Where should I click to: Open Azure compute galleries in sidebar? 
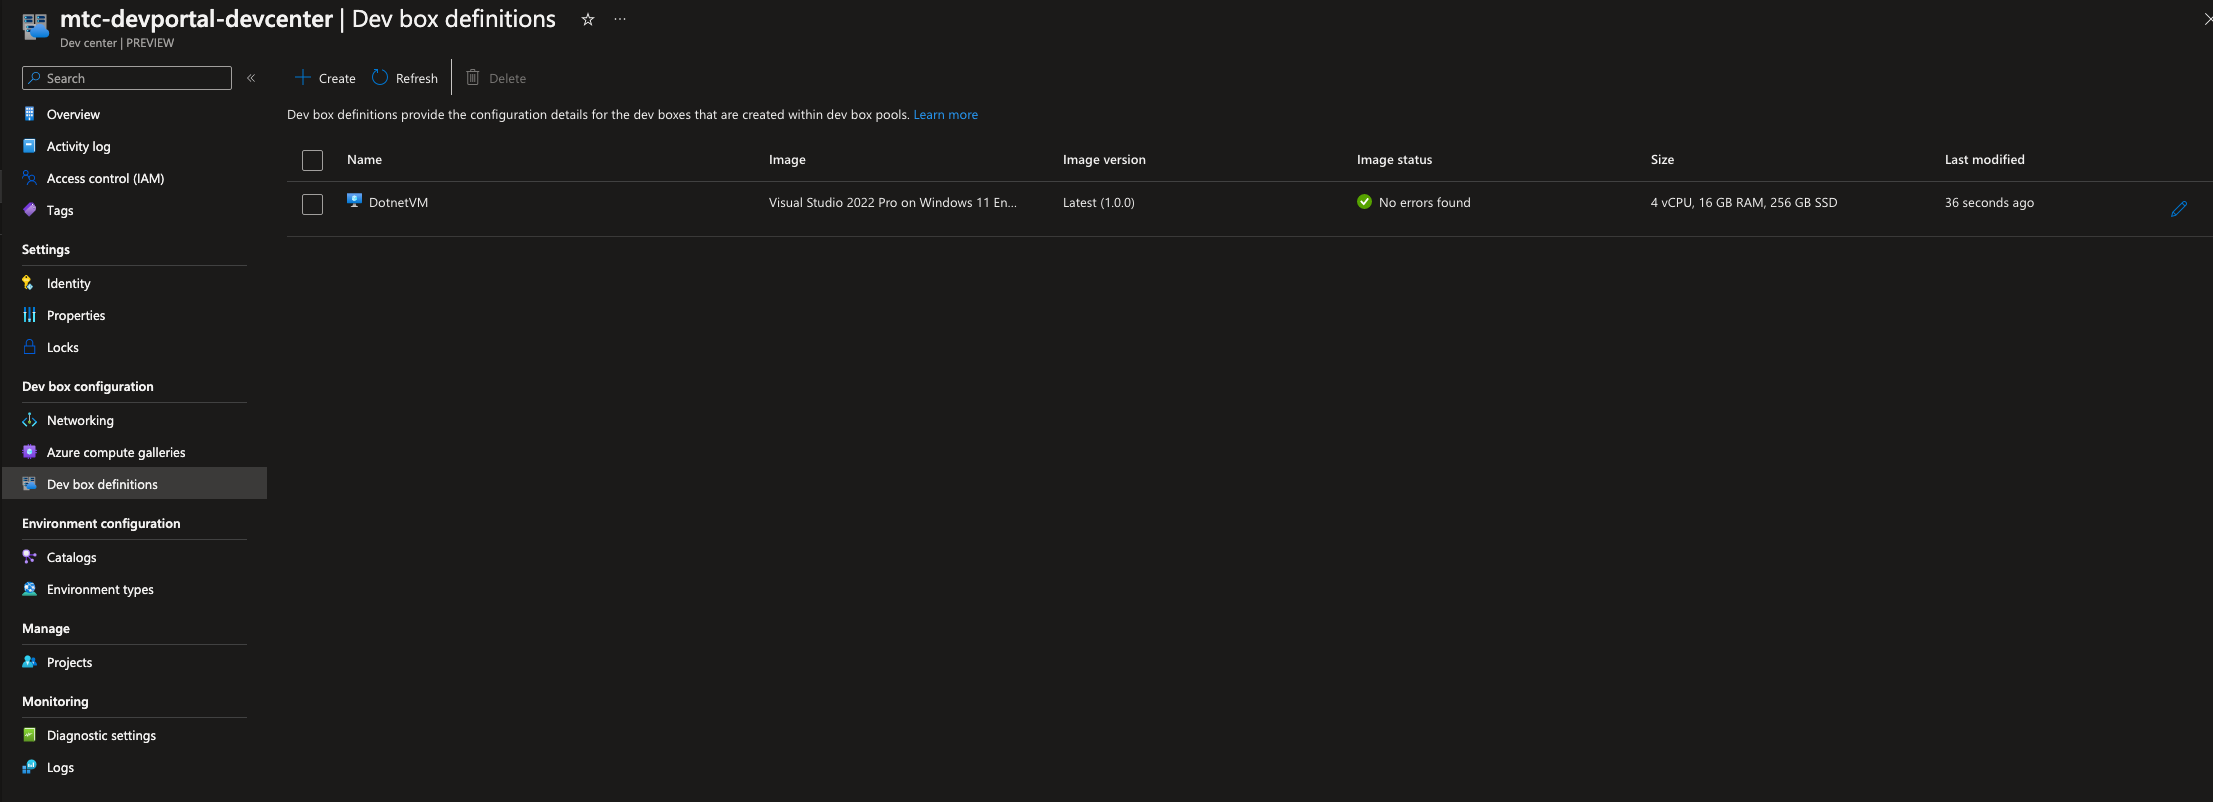(115, 452)
